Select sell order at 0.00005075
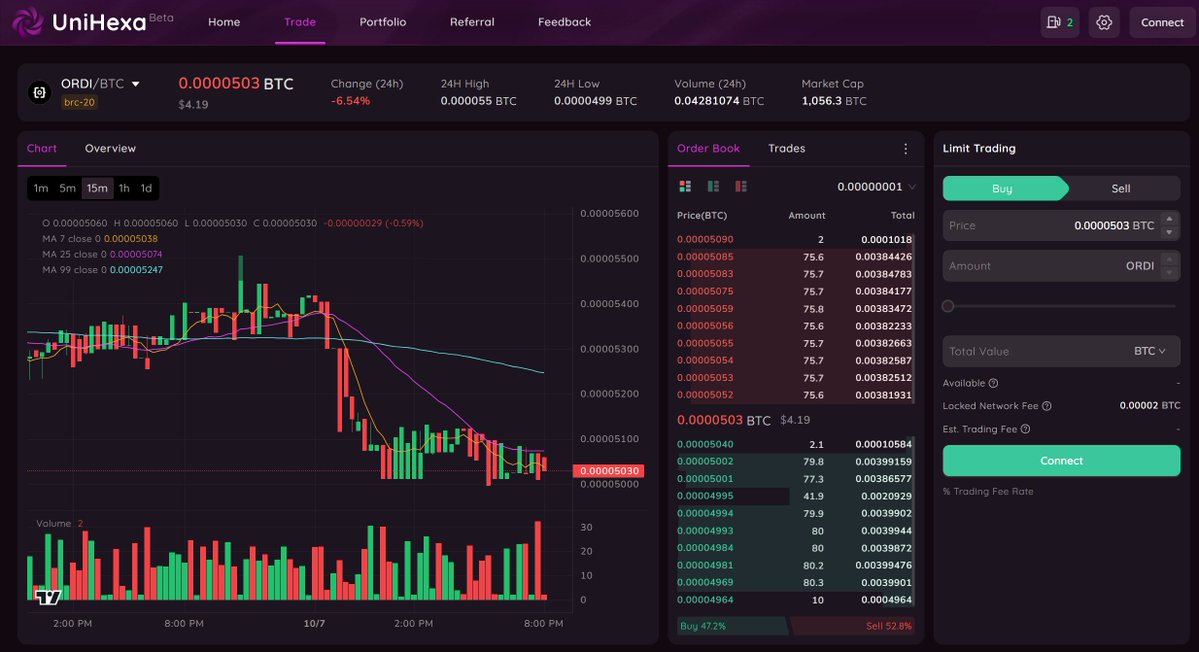The height and width of the screenshot is (652, 1199). (795, 291)
